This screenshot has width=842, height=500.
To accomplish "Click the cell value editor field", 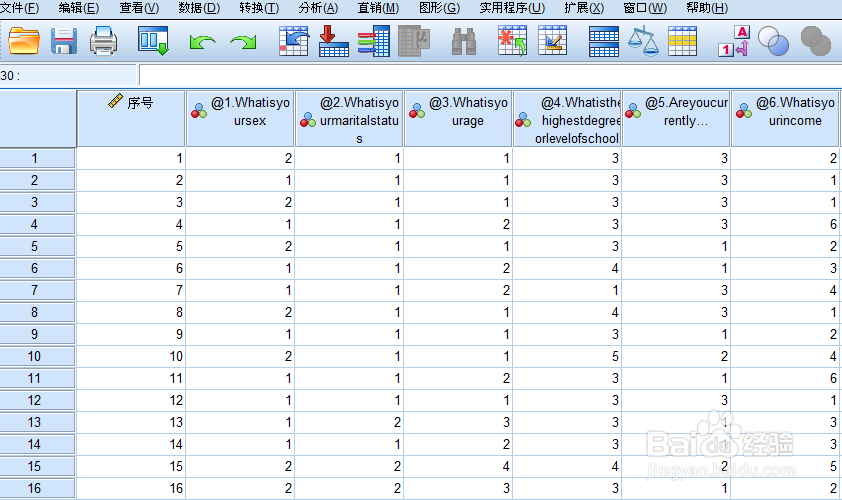I will 490,75.
